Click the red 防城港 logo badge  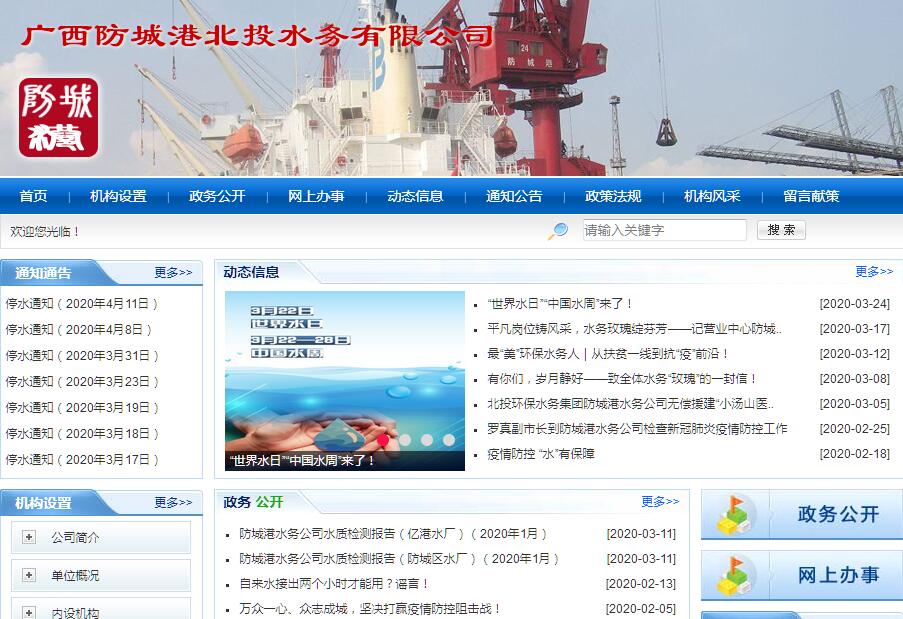tap(58, 117)
